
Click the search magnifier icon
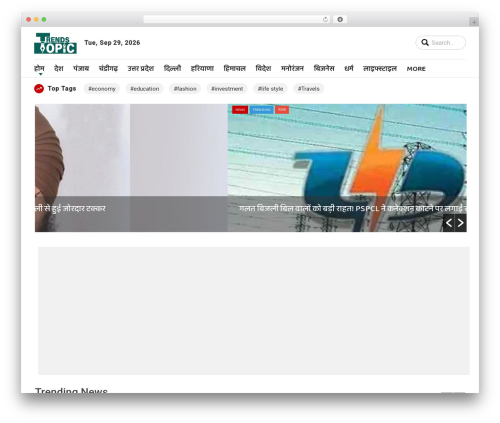[x=425, y=43]
